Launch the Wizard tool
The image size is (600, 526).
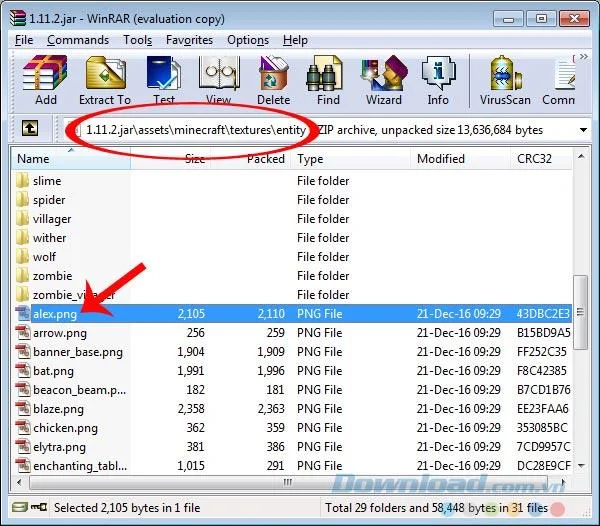383,80
